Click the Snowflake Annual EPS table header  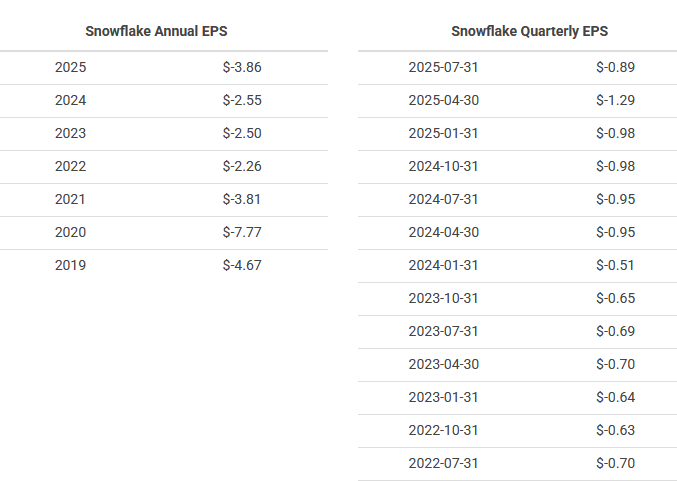click(163, 31)
